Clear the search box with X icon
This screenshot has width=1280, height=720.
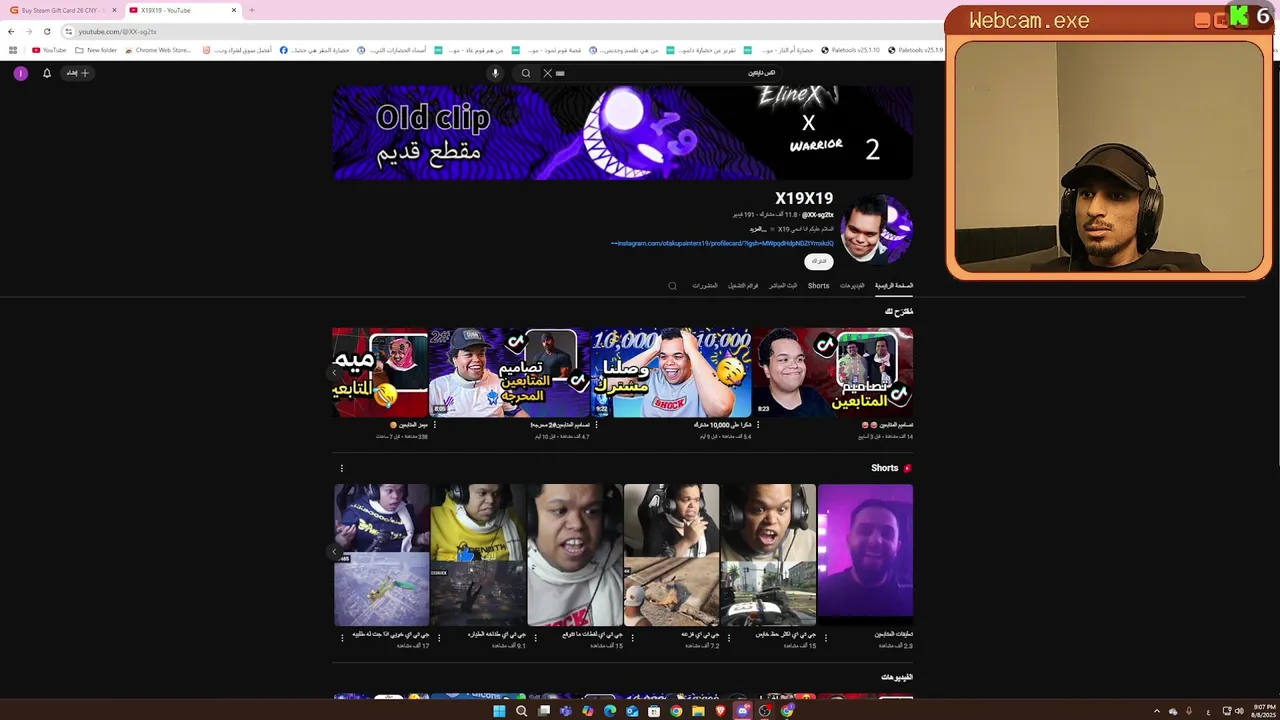coord(547,73)
